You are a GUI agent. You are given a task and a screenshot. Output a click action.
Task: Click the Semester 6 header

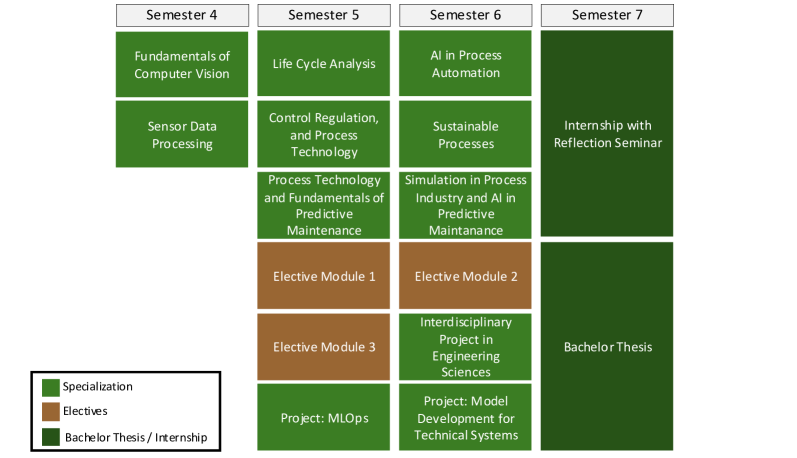pos(465,15)
